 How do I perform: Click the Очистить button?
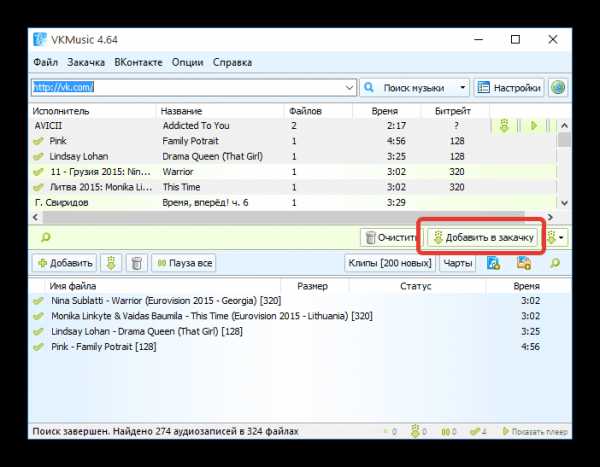click(x=391, y=237)
